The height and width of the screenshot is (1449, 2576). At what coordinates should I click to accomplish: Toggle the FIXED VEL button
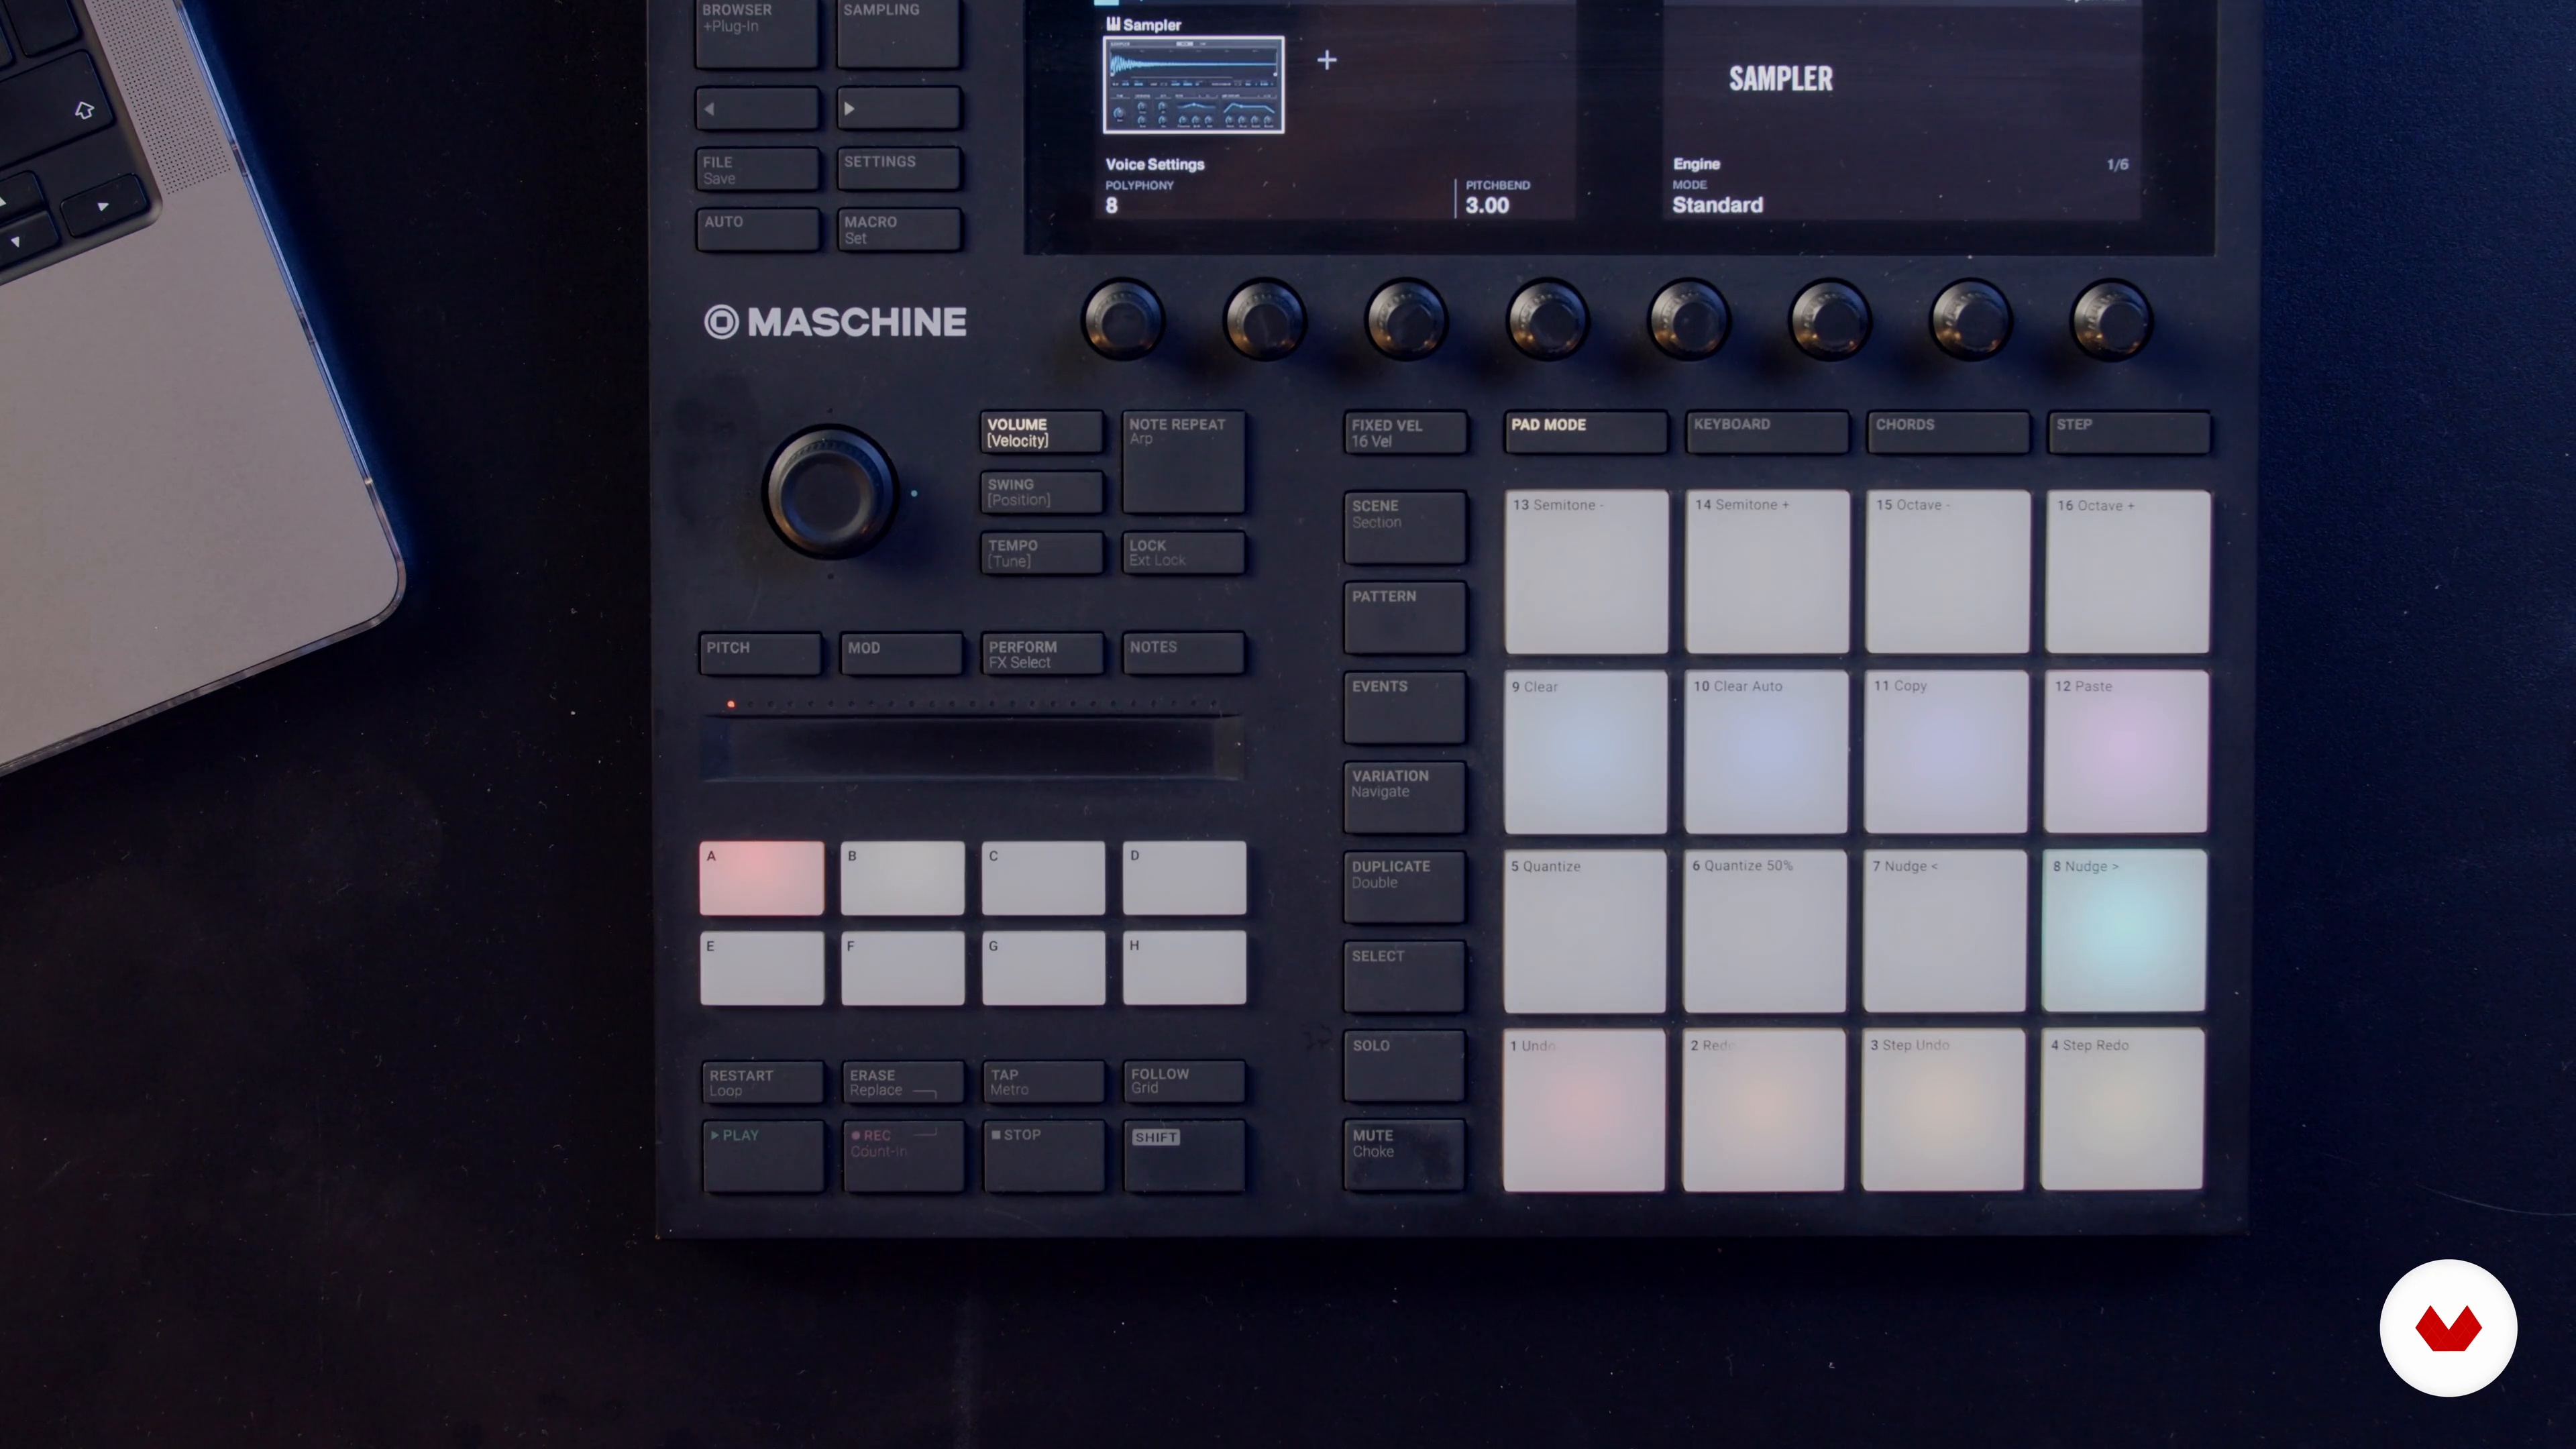(1406, 433)
